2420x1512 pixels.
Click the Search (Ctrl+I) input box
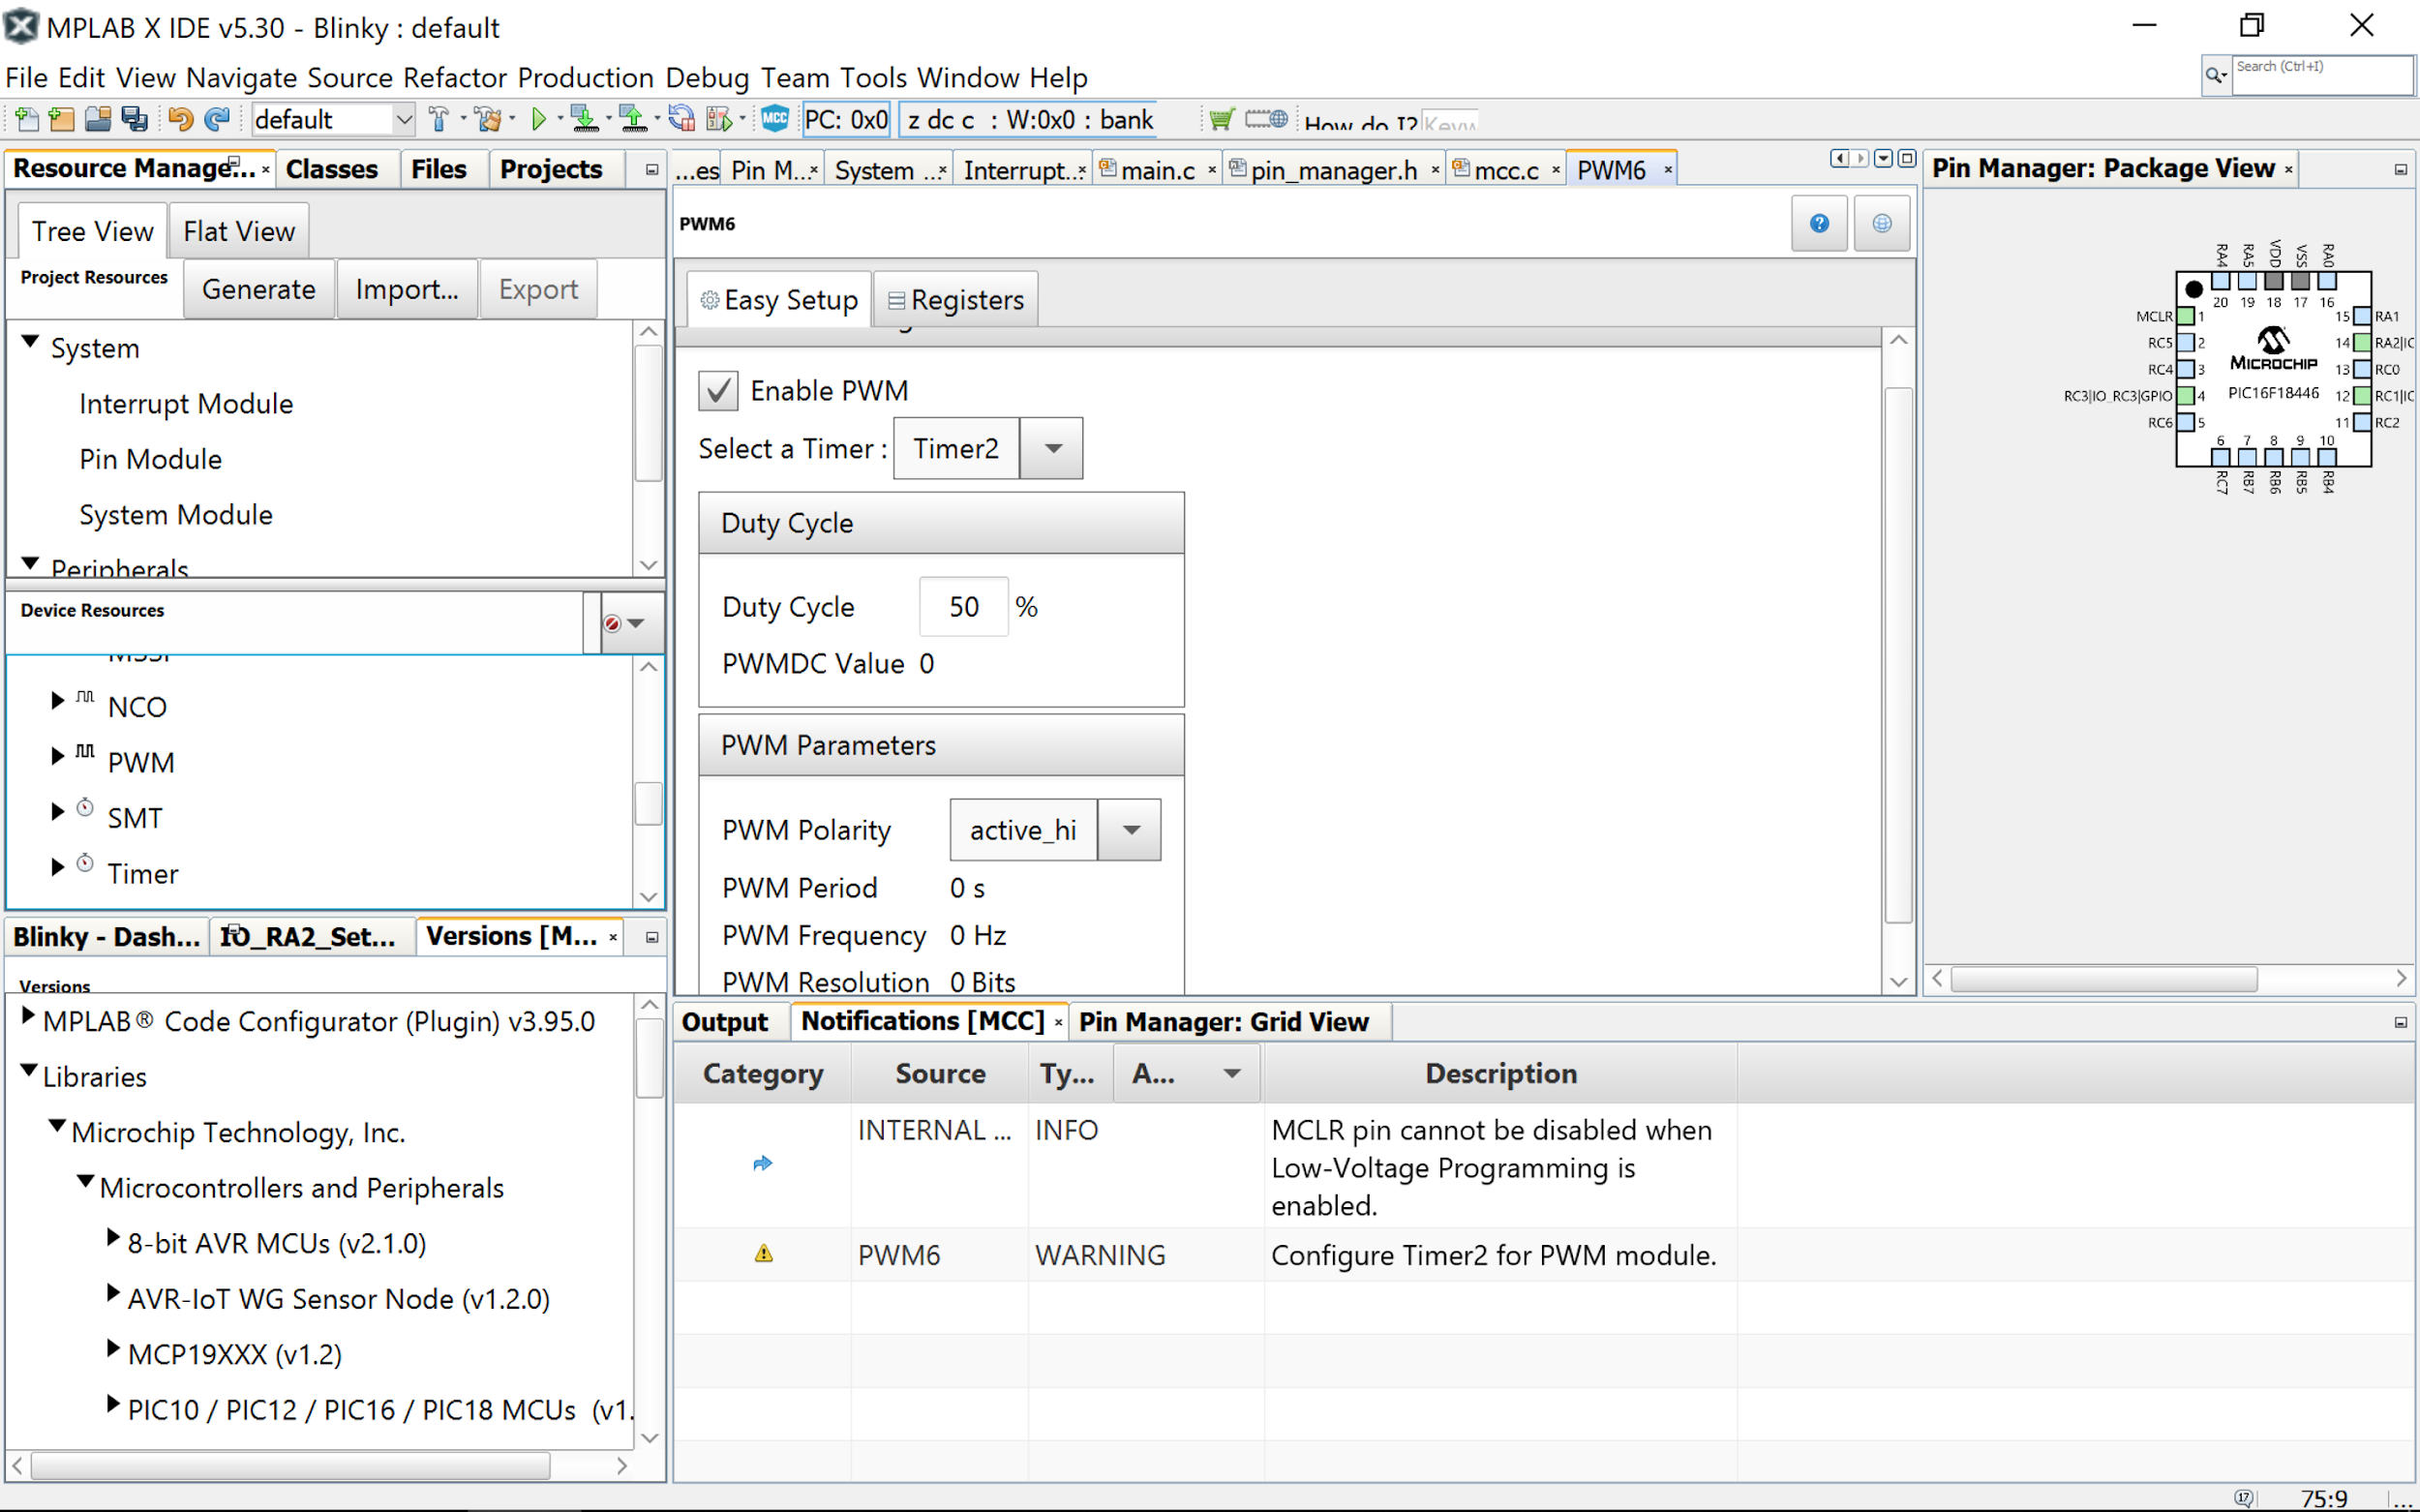(x=2322, y=75)
